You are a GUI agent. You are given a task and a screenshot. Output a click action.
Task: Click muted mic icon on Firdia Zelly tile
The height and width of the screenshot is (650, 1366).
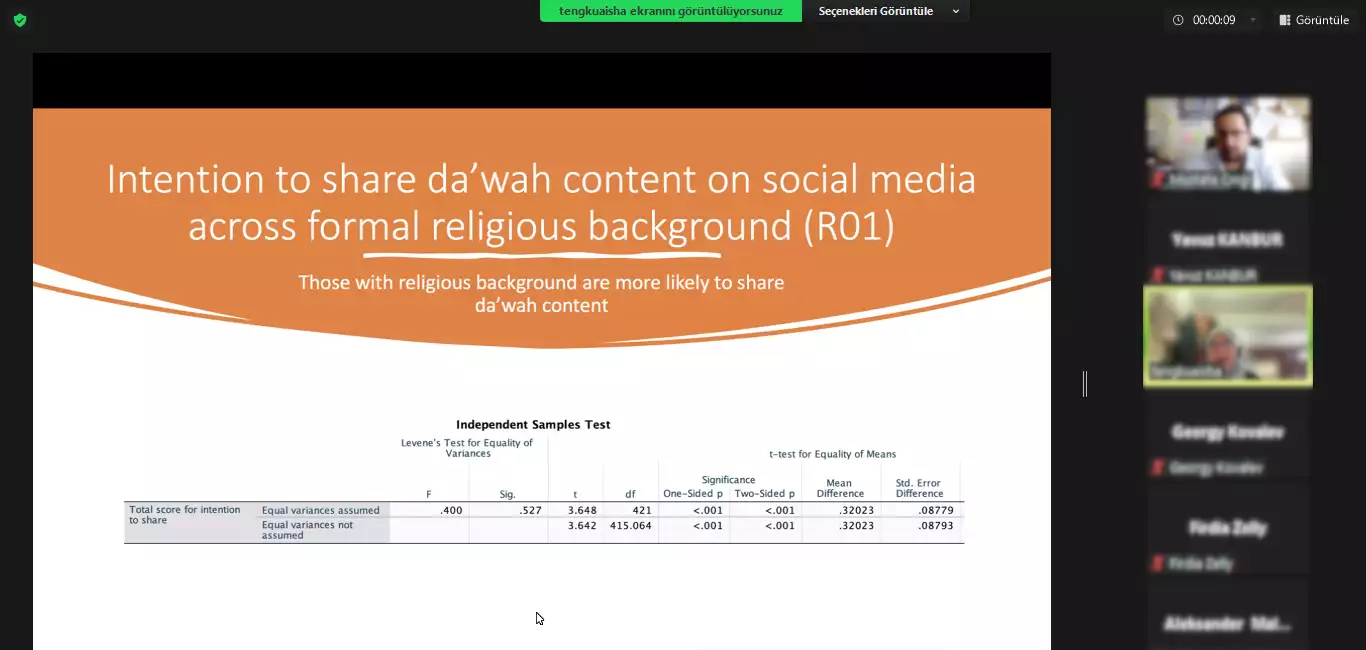click(x=1158, y=564)
